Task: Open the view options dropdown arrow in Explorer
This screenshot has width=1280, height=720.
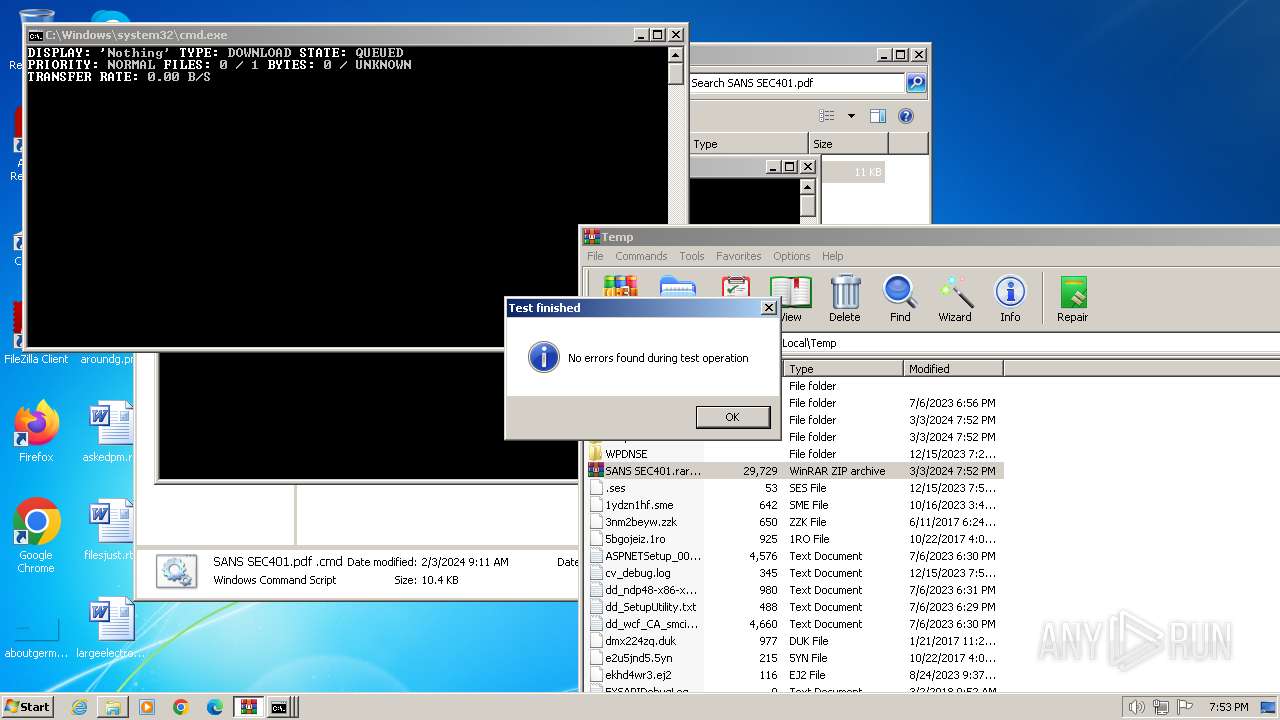Action: [x=851, y=116]
